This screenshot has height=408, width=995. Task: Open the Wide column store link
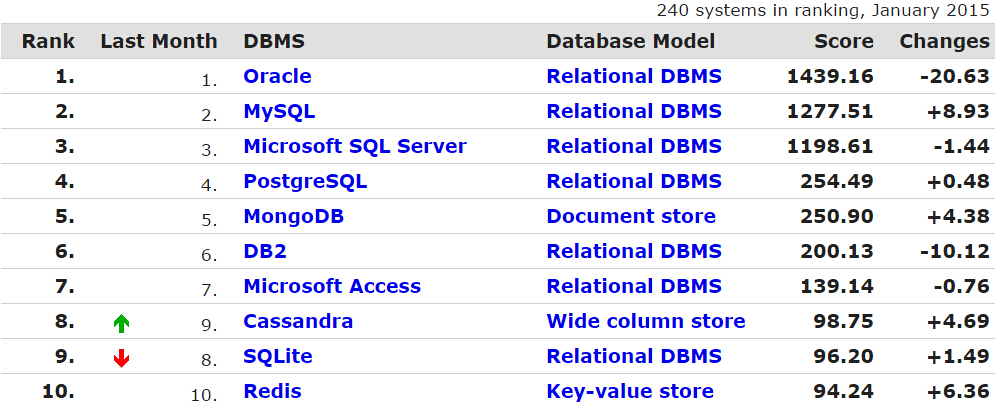point(646,320)
